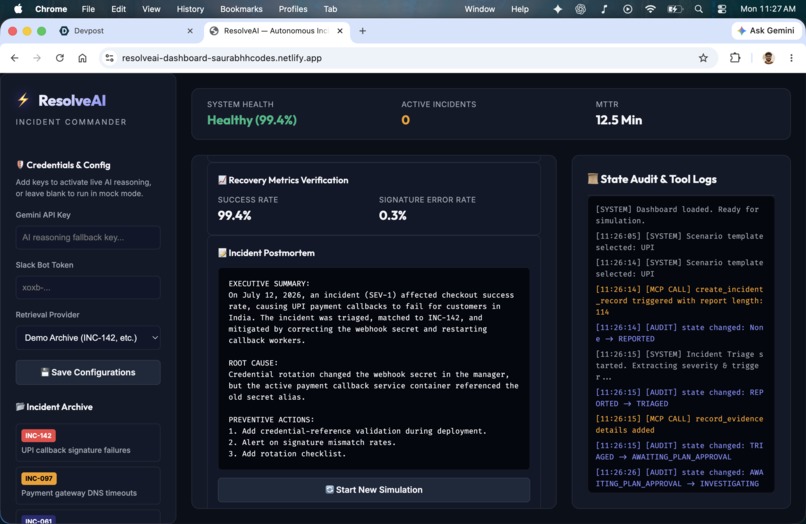The image size is (806, 524).
Task: Click the Success Rate value 99.4%
Action: tap(234, 215)
